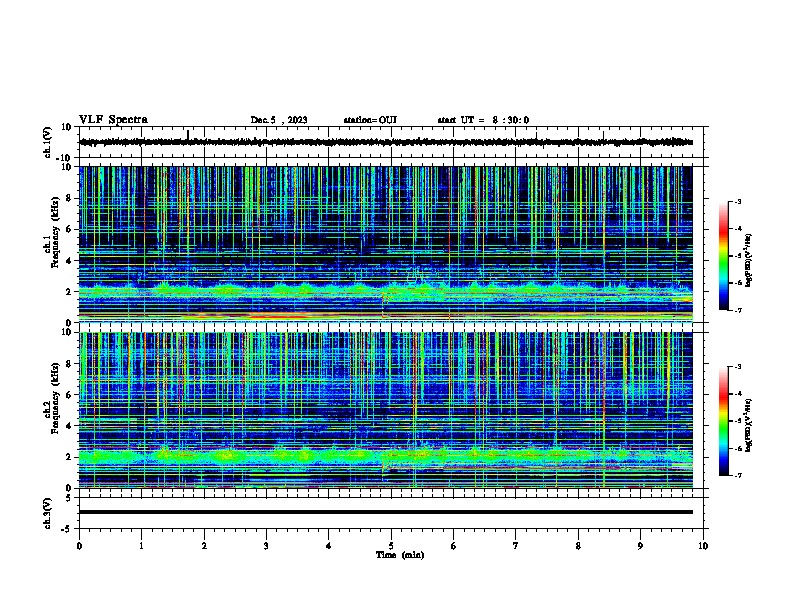Click the ch.1 spectrogram color scale bar
The image size is (792, 612).
pos(723,256)
